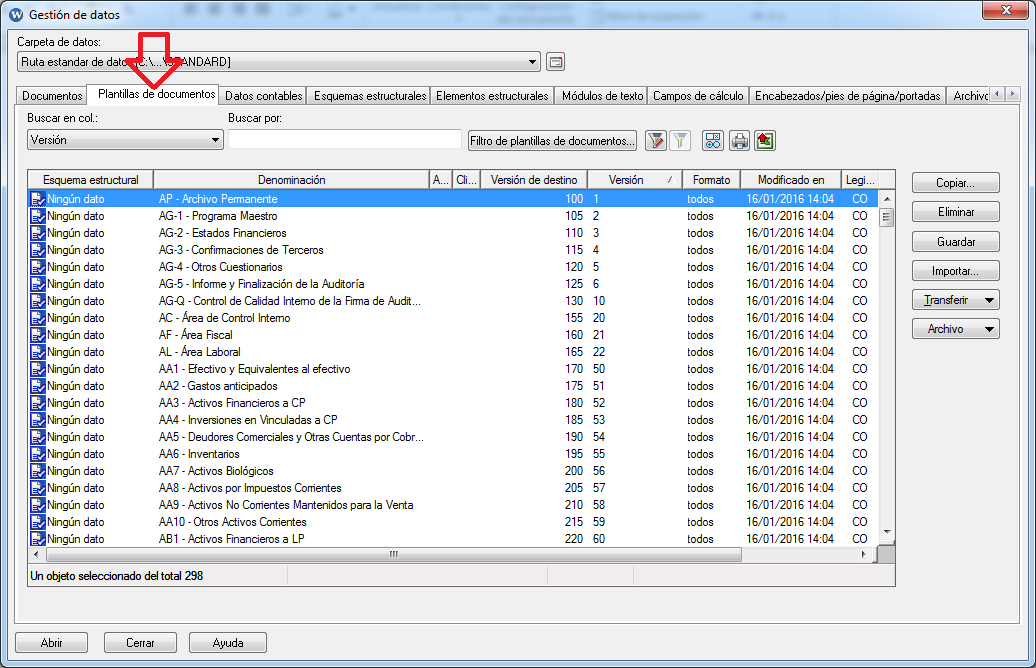Open Encabezados/pies de página/portadas tab

pos(848,96)
